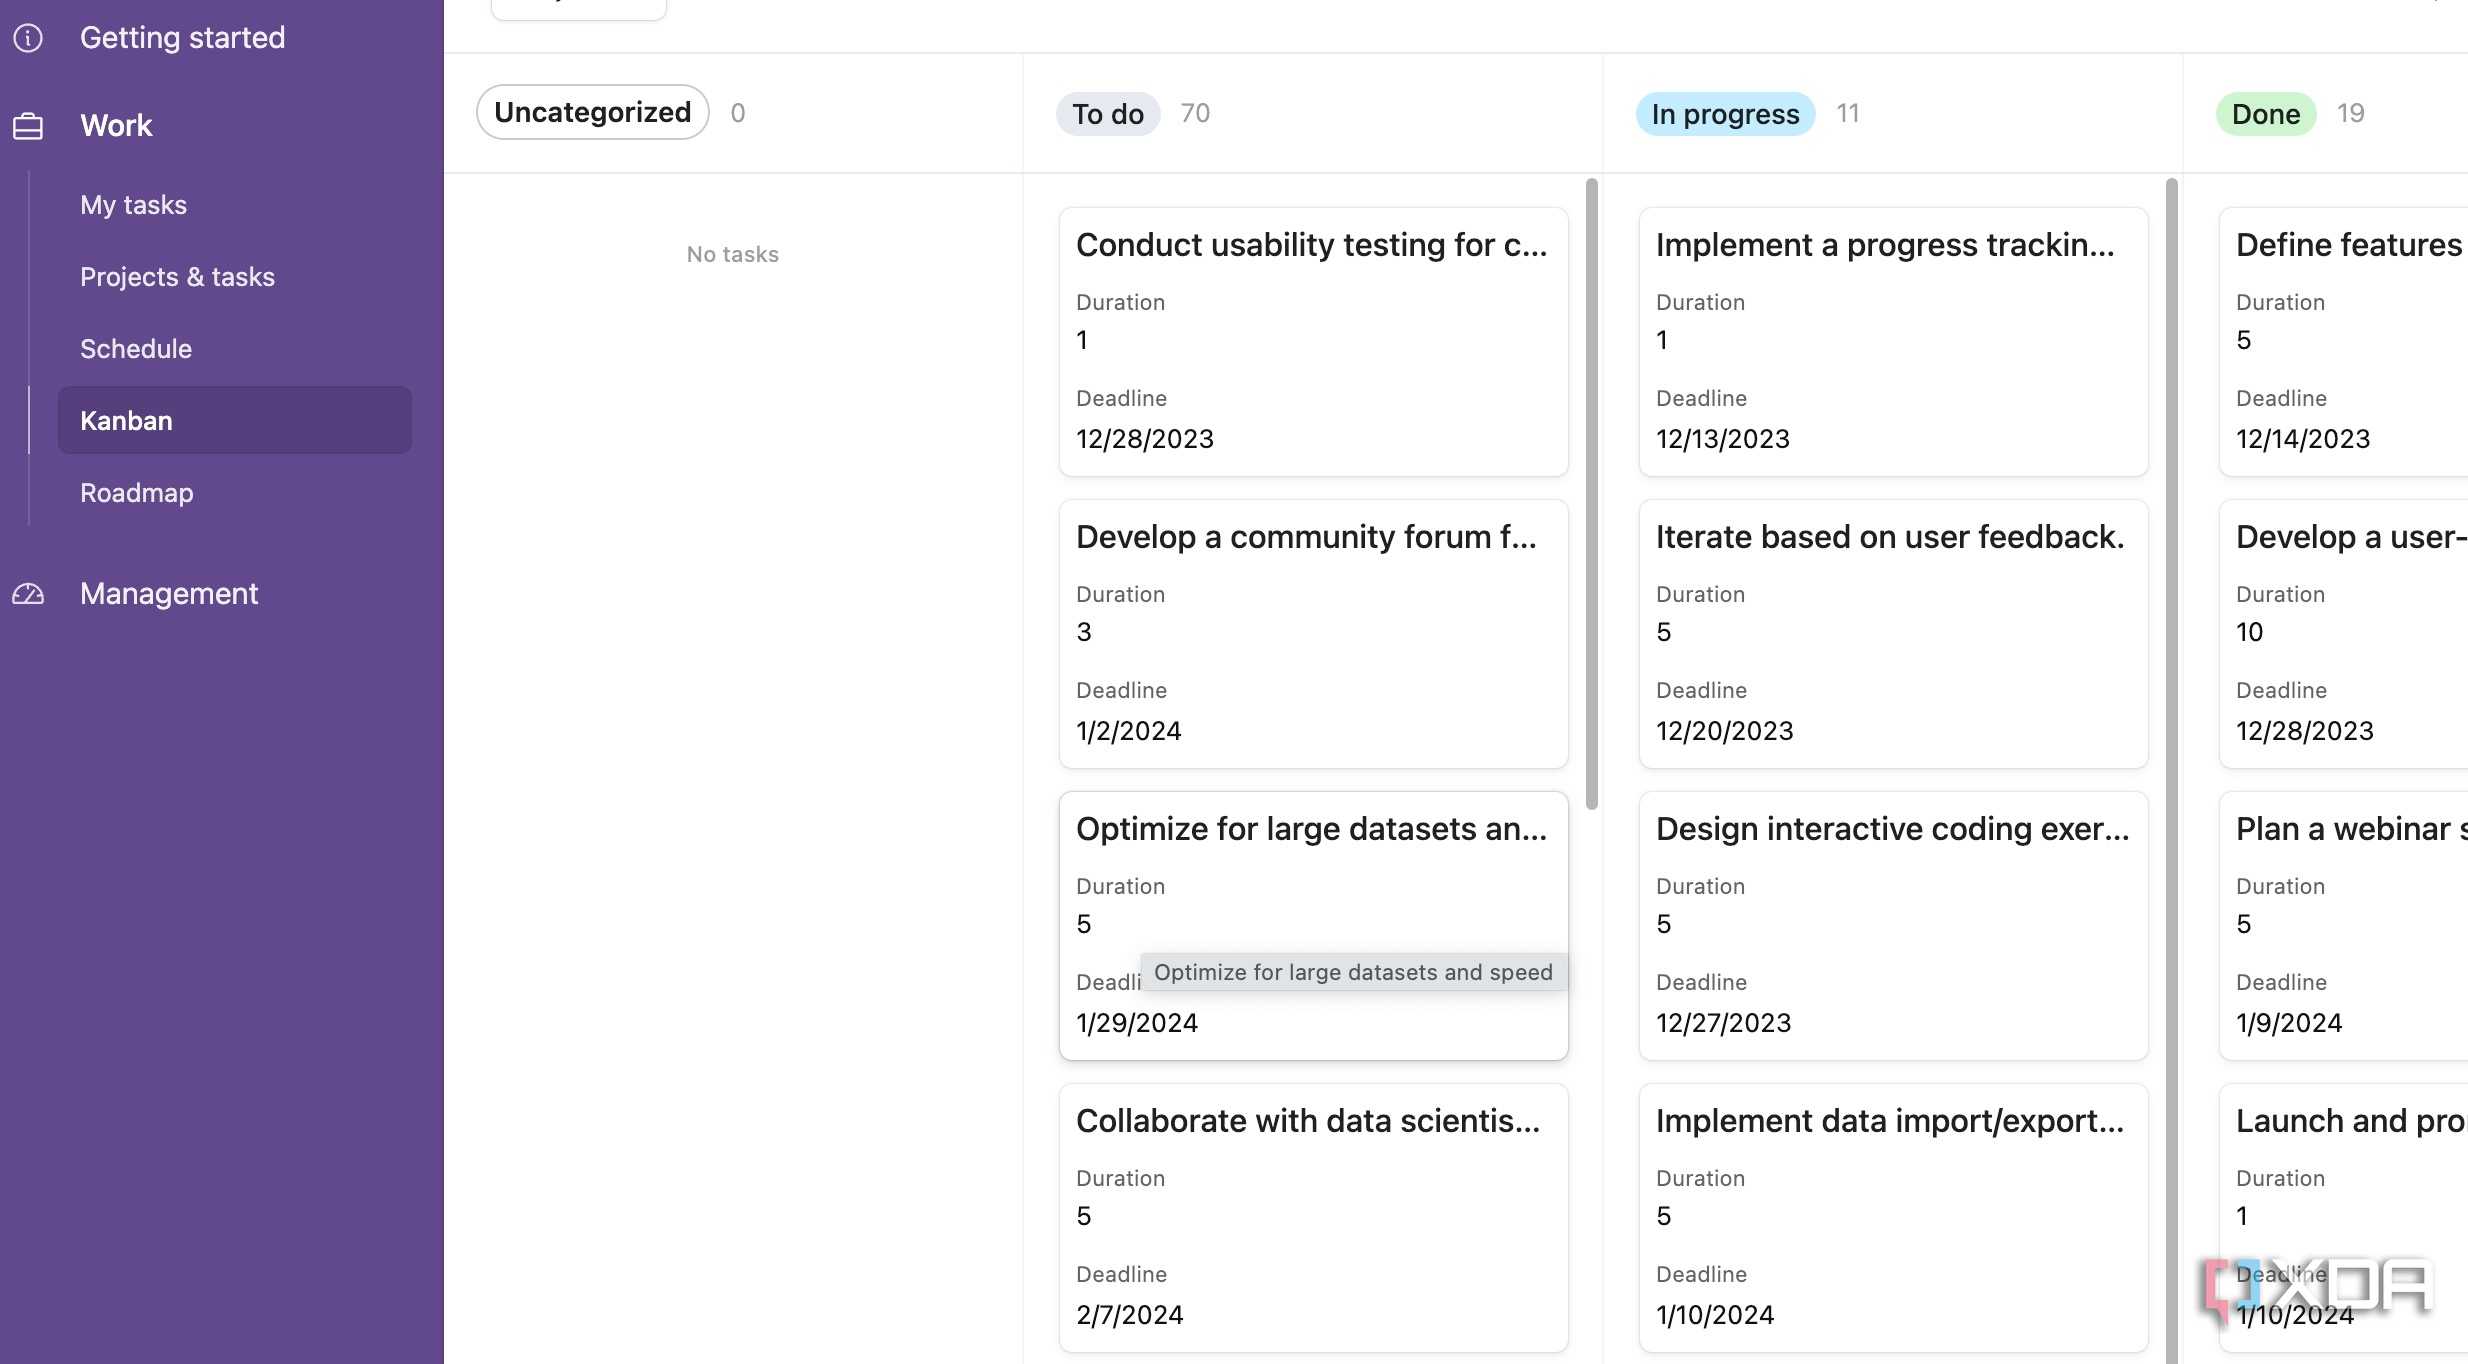Switch to Schedule view
Viewport: 2468px width, 1364px height.
pos(136,349)
